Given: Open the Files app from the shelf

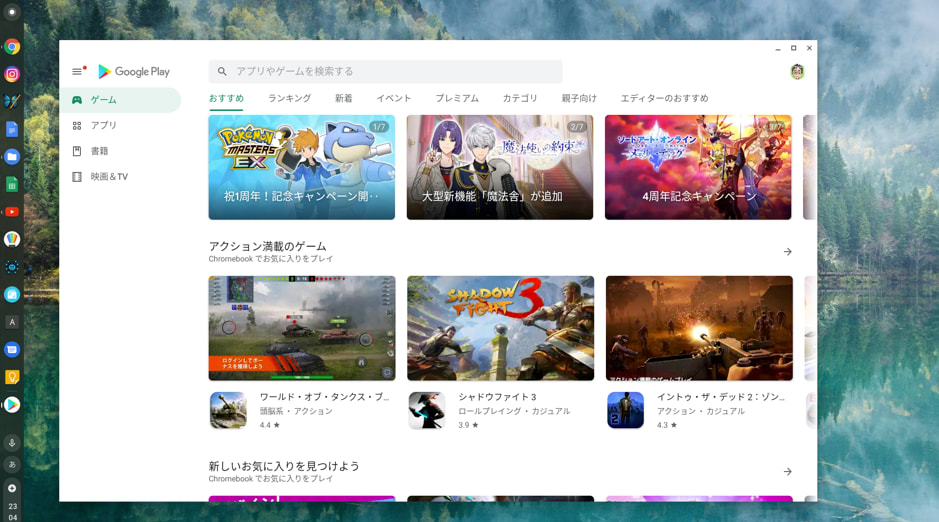Looking at the screenshot, I should coord(12,157).
